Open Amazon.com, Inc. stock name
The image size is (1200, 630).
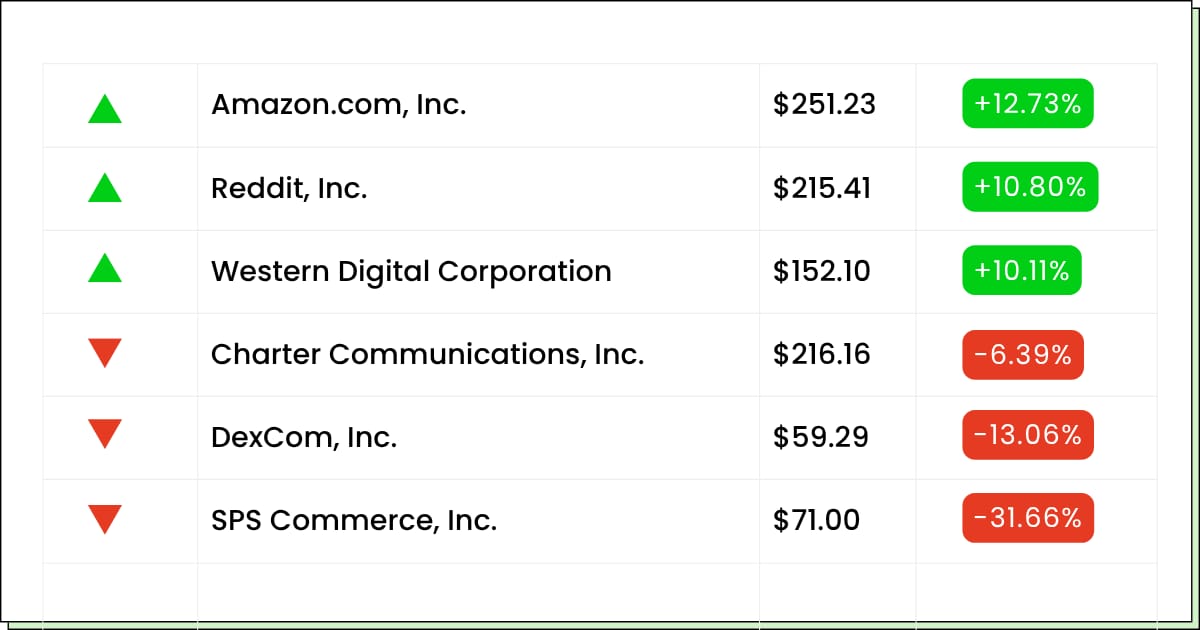(339, 104)
